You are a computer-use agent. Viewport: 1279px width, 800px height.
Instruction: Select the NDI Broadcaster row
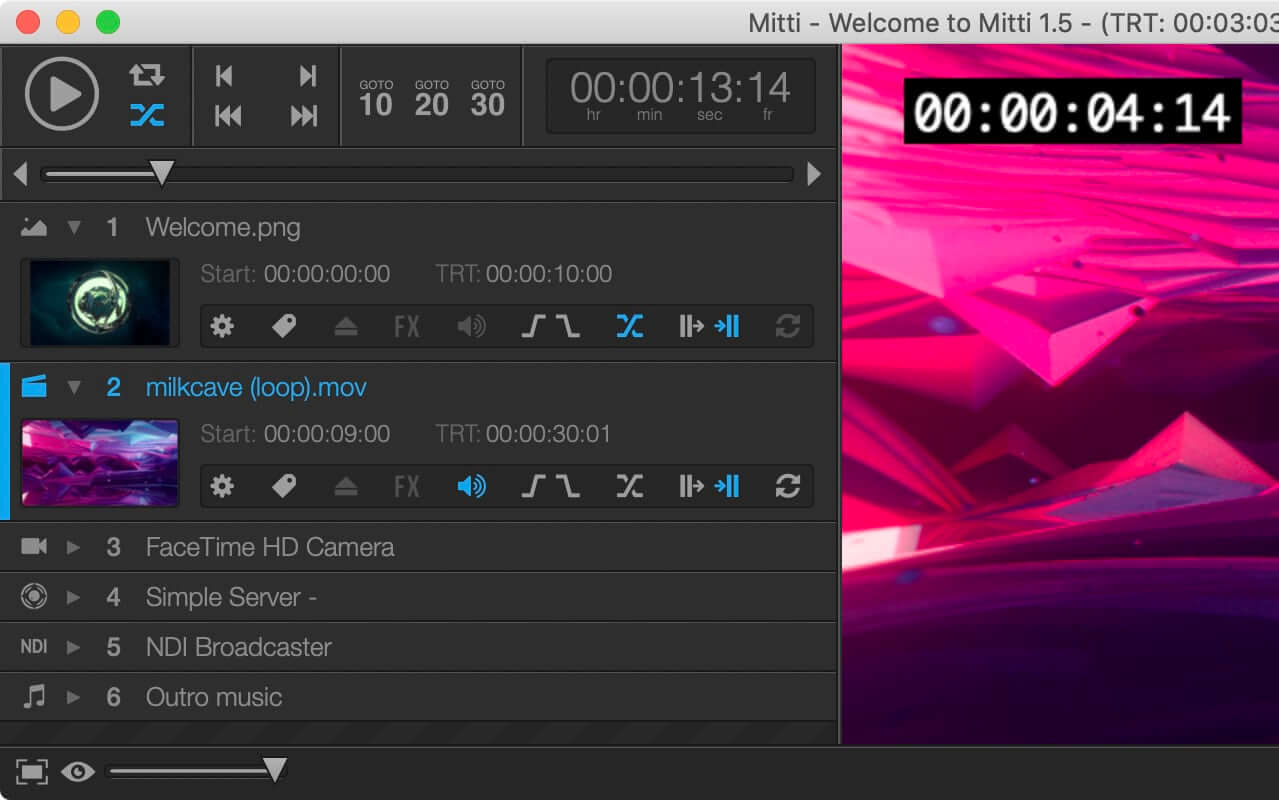point(418,647)
